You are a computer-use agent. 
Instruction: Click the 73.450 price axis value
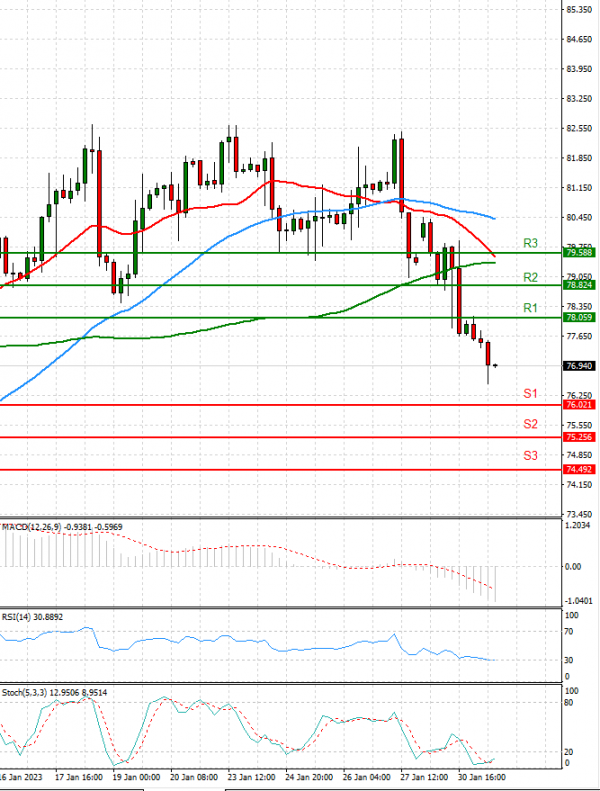(x=579, y=515)
